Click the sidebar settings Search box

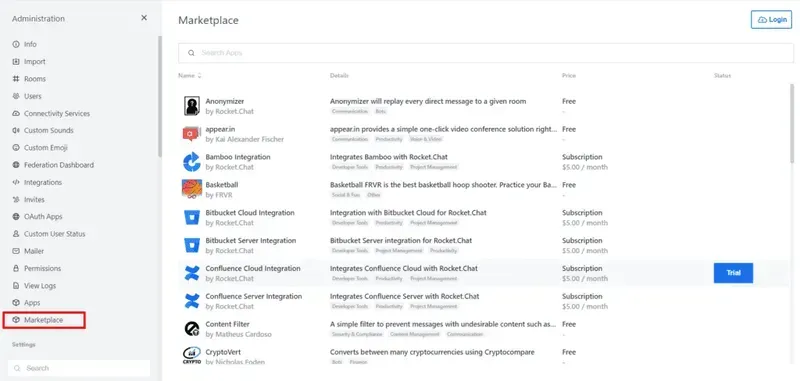(x=79, y=368)
